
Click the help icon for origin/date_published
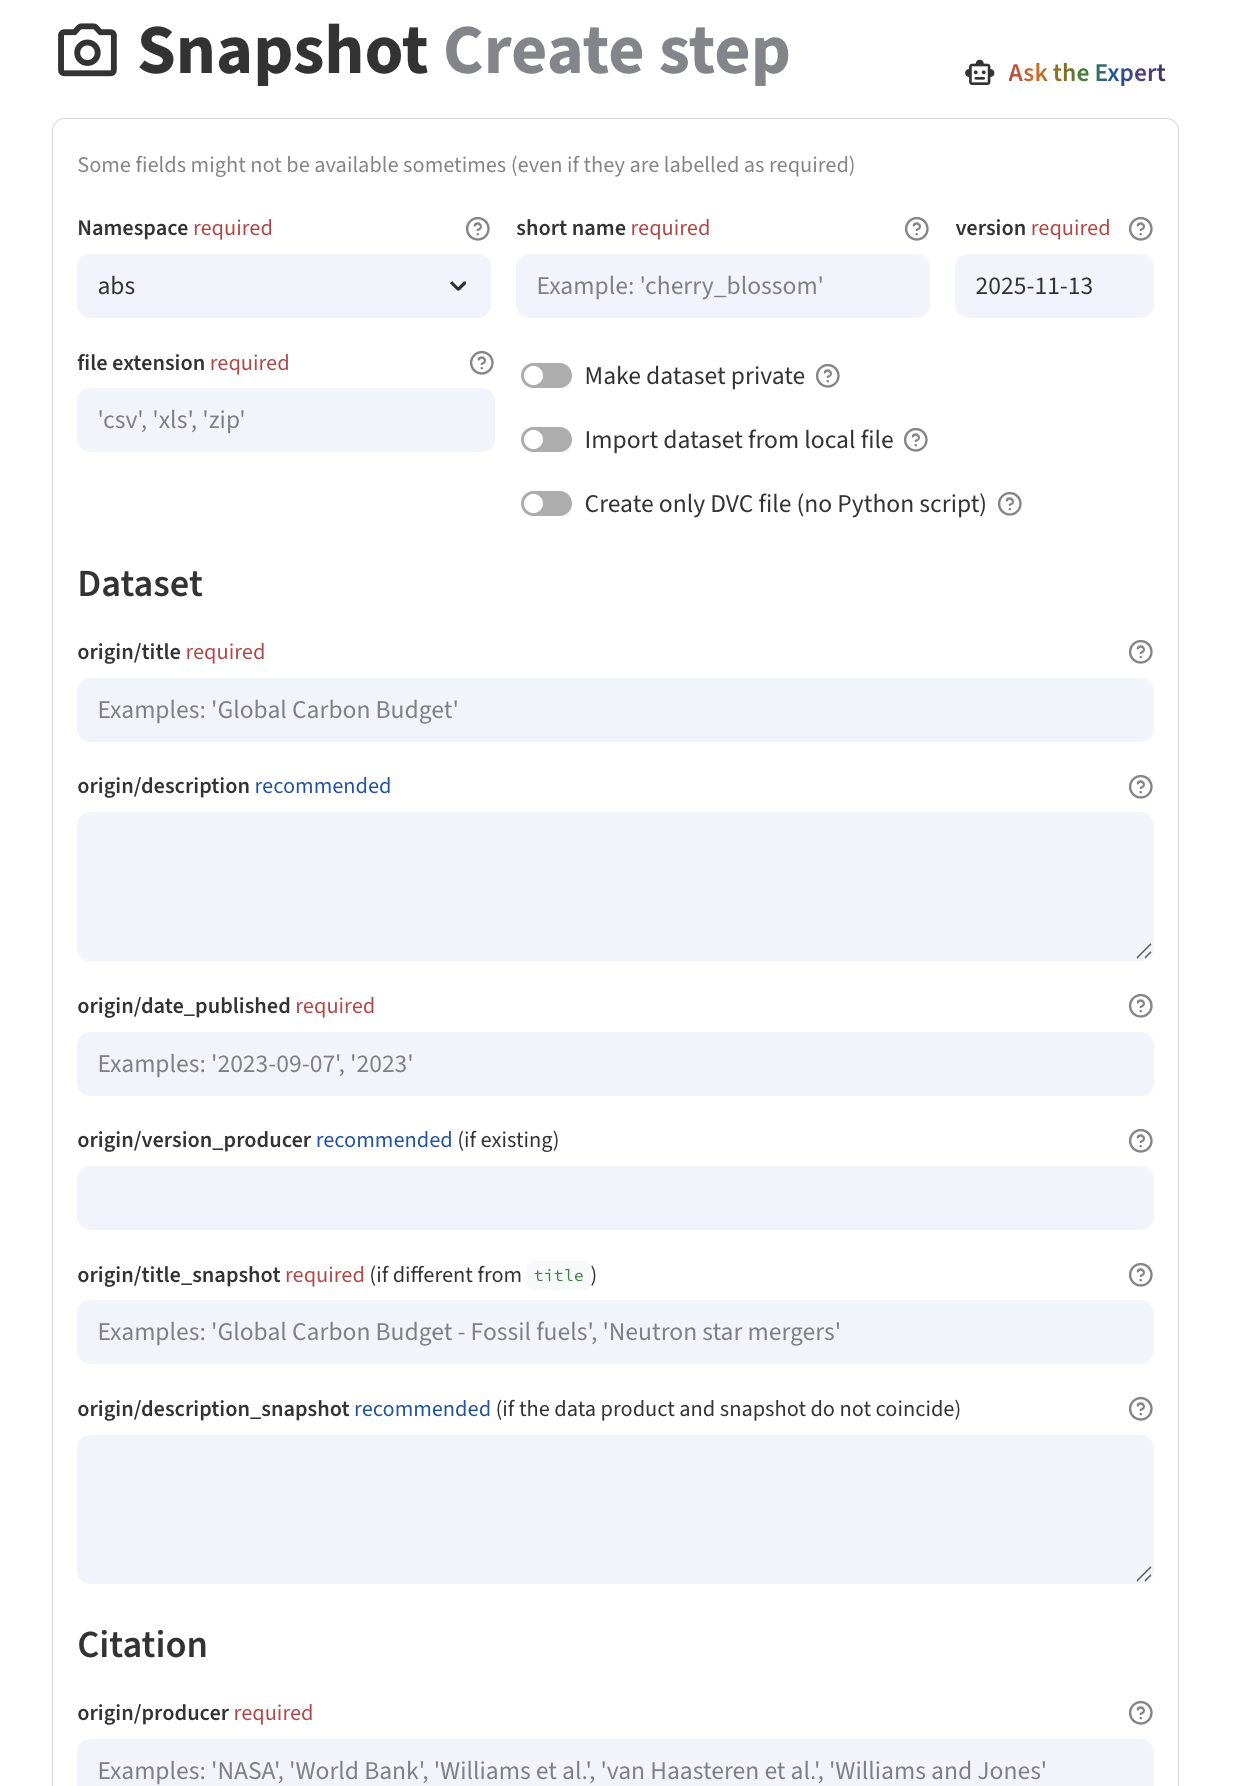point(1141,1006)
